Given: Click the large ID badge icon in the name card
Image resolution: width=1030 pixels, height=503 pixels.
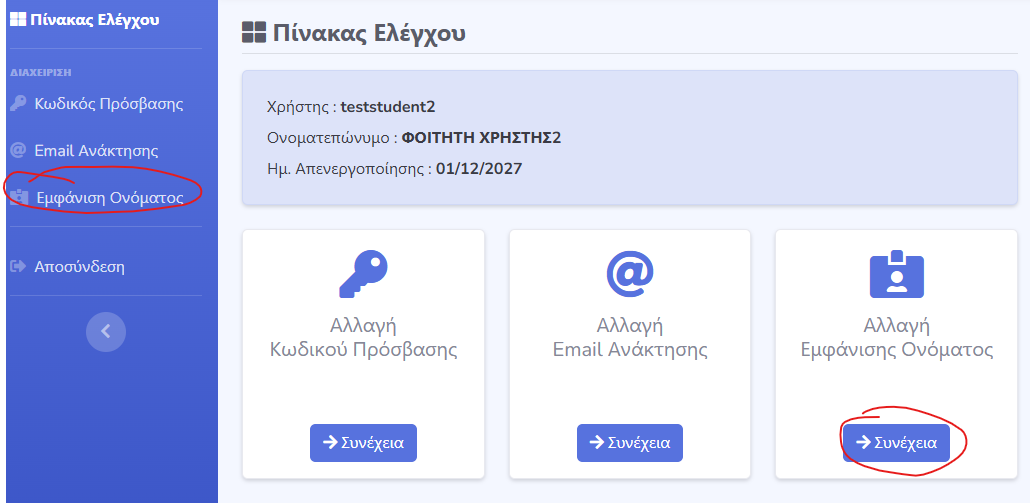Looking at the screenshot, I should click(896, 274).
